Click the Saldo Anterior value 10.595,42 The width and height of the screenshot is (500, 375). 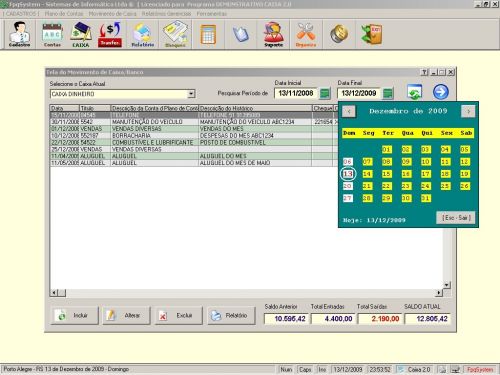click(287, 319)
